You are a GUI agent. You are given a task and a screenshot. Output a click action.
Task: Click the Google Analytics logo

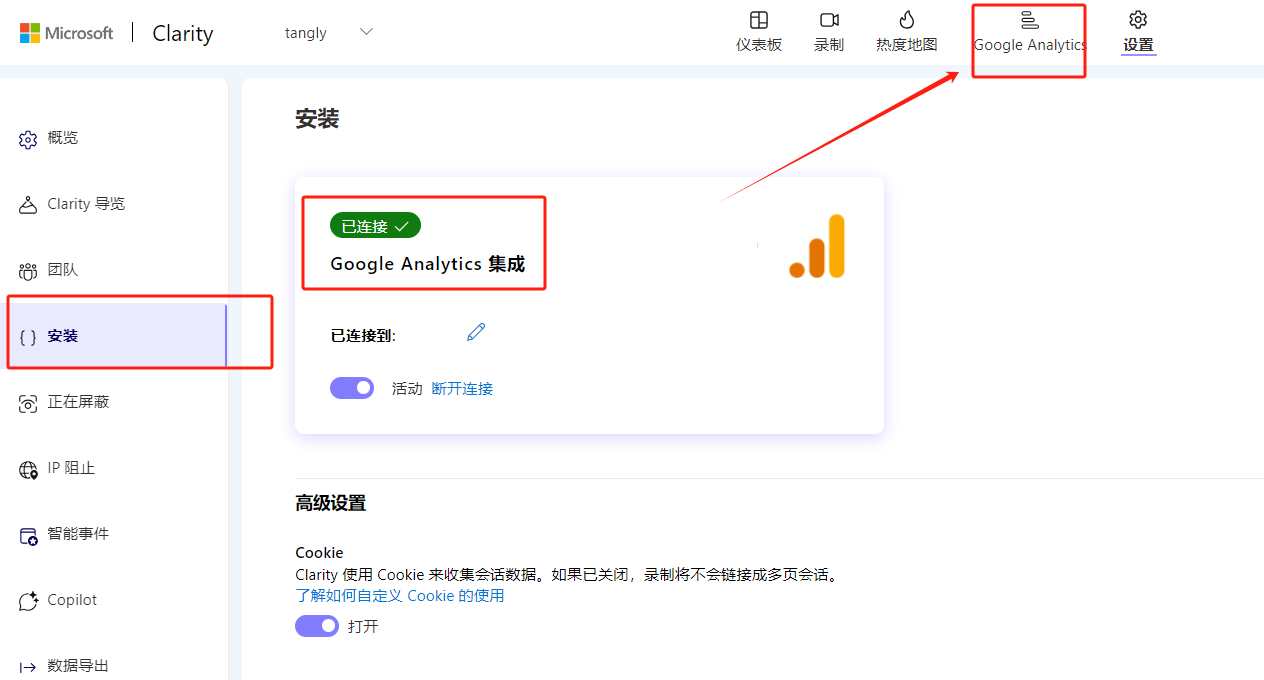(817, 246)
